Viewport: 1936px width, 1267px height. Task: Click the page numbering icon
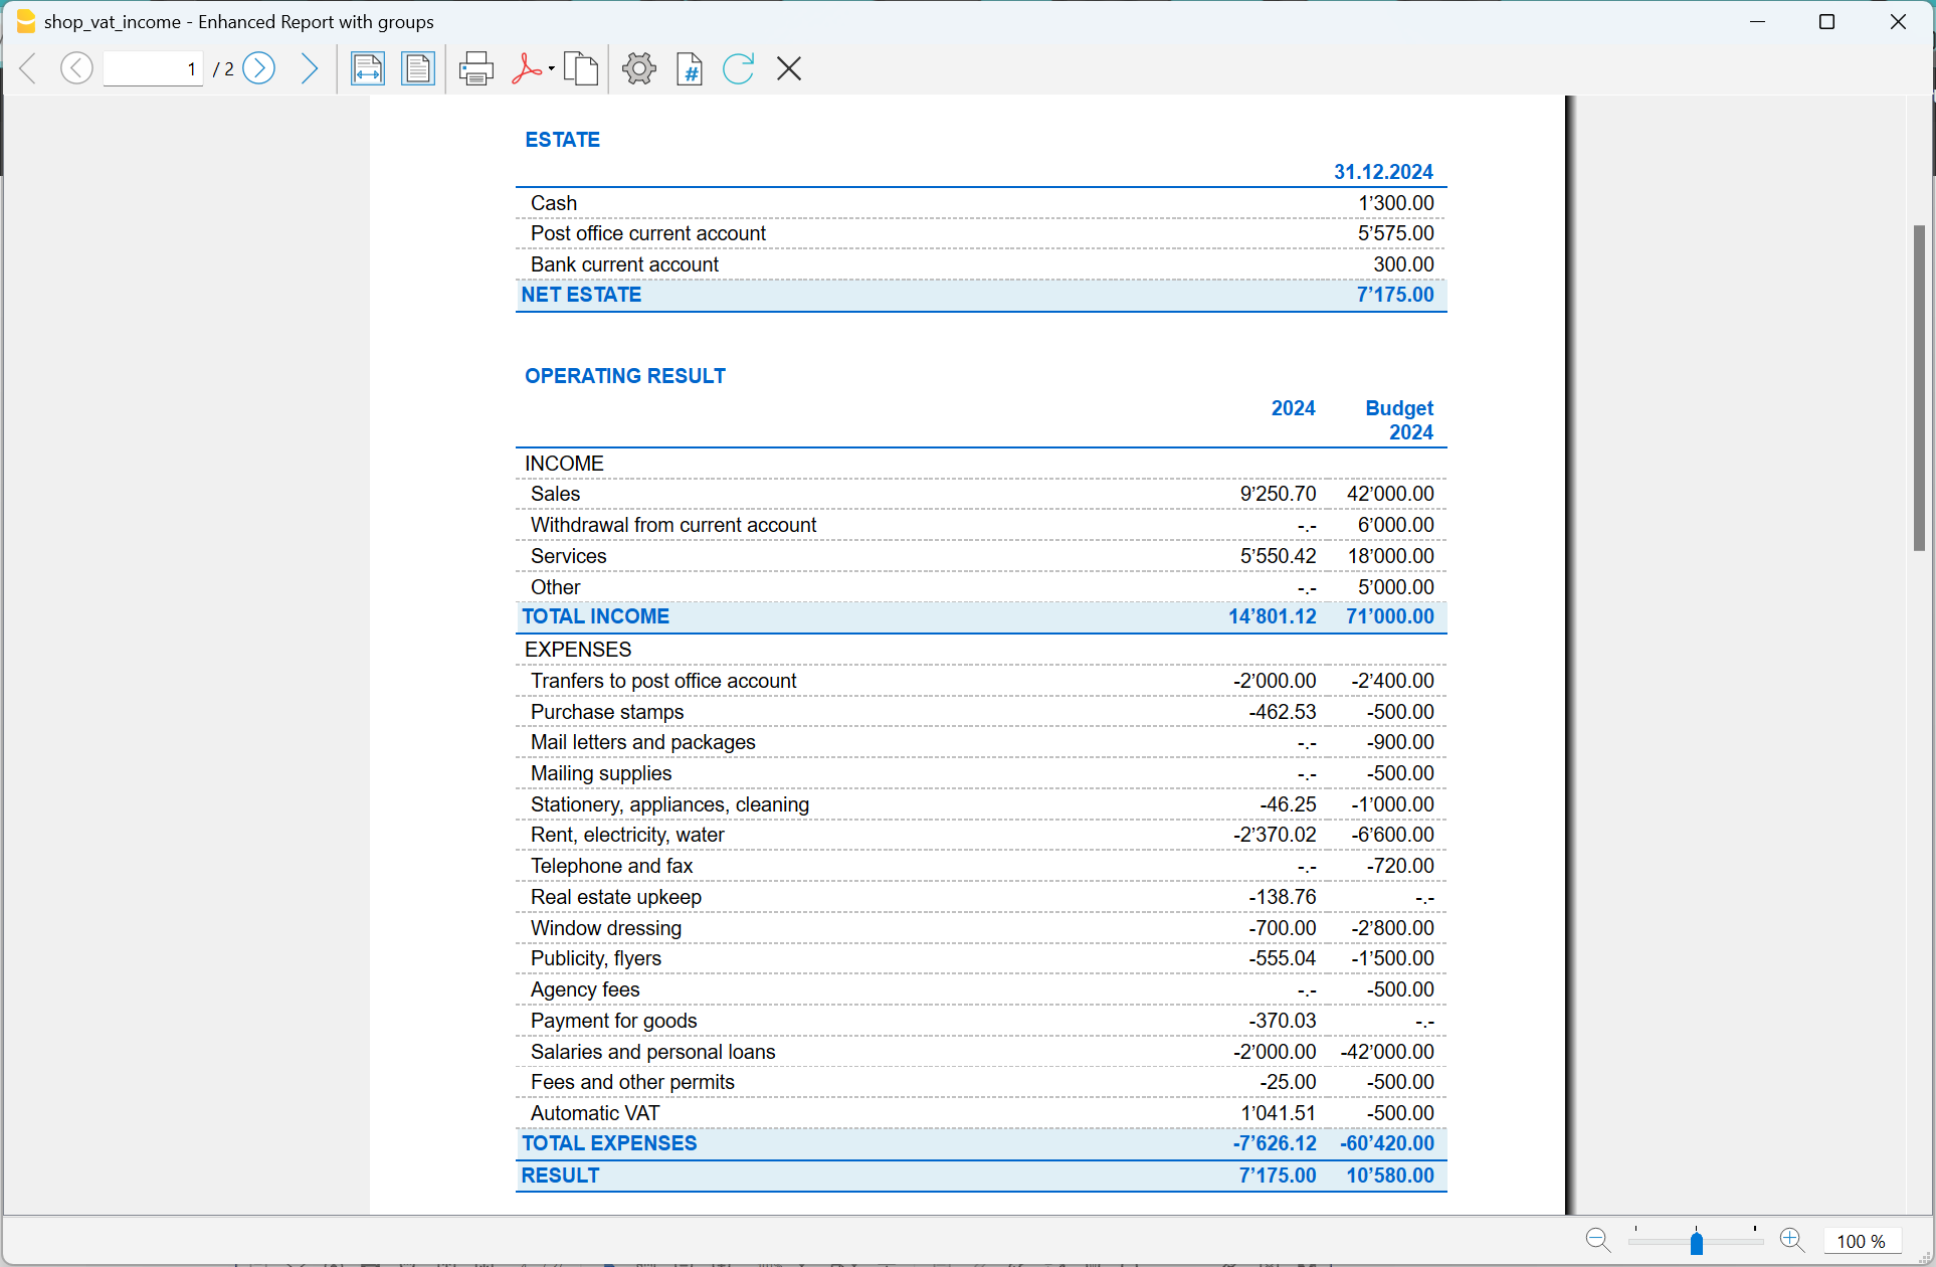[x=689, y=69]
